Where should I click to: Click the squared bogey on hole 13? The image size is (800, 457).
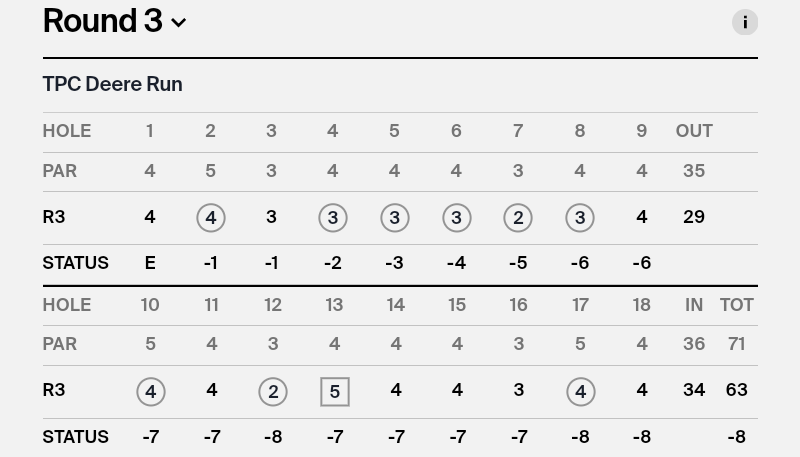(x=335, y=392)
